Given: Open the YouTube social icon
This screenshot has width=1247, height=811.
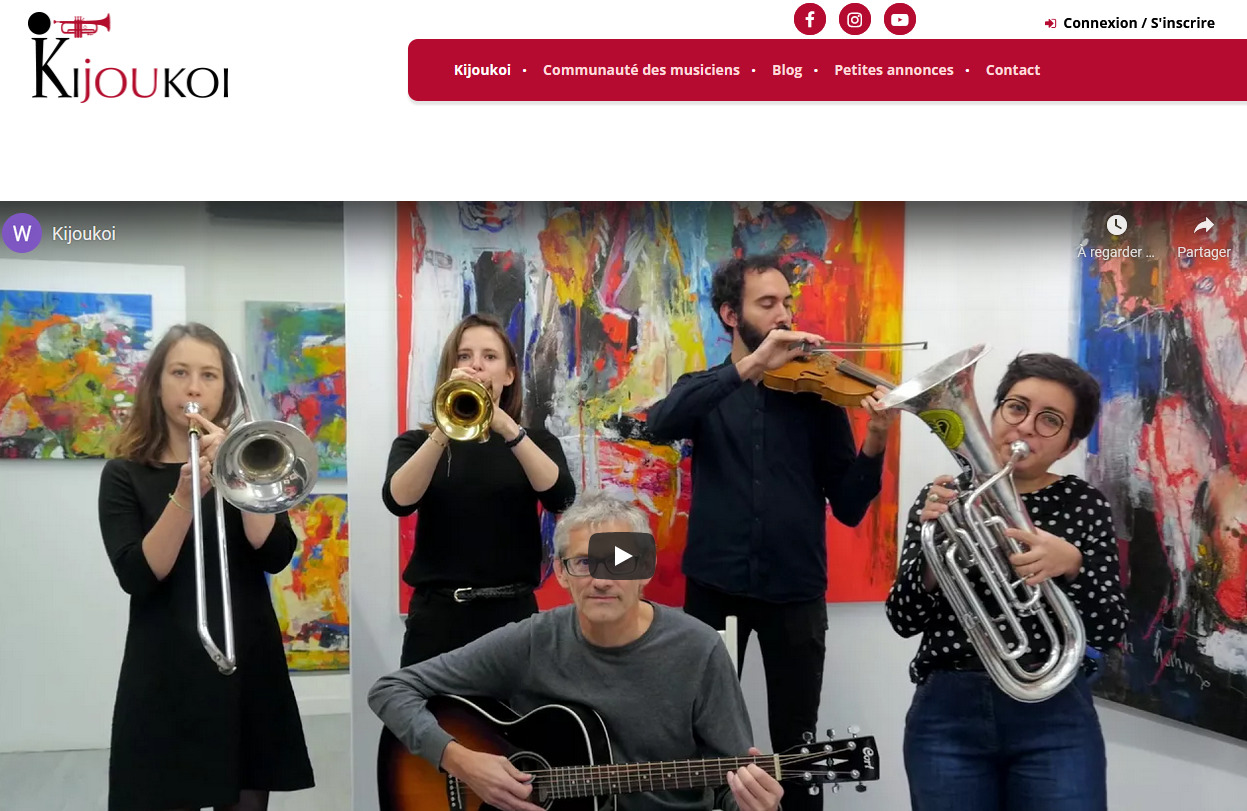Looking at the screenshot, I should point(900,19).
